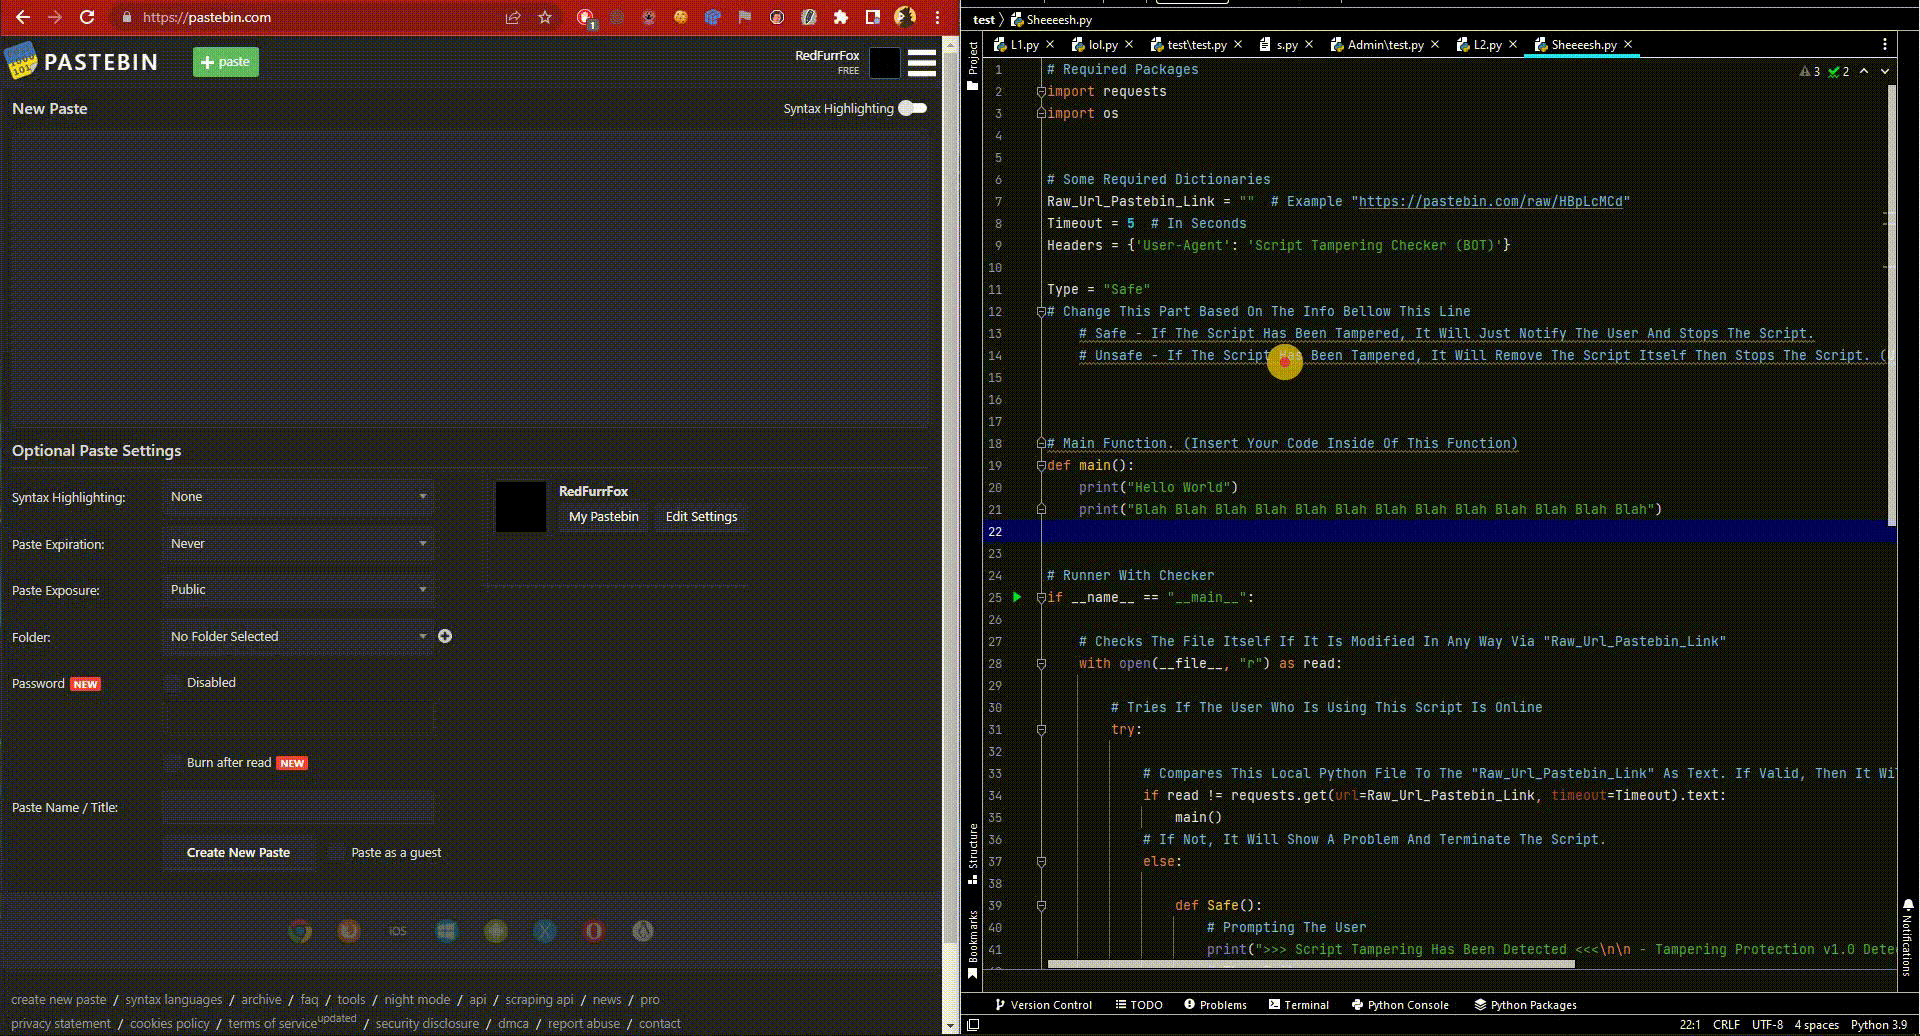
Task: Open the Terminal tool window tab
Action: pyautogui.click(x=1299, y=1005)
